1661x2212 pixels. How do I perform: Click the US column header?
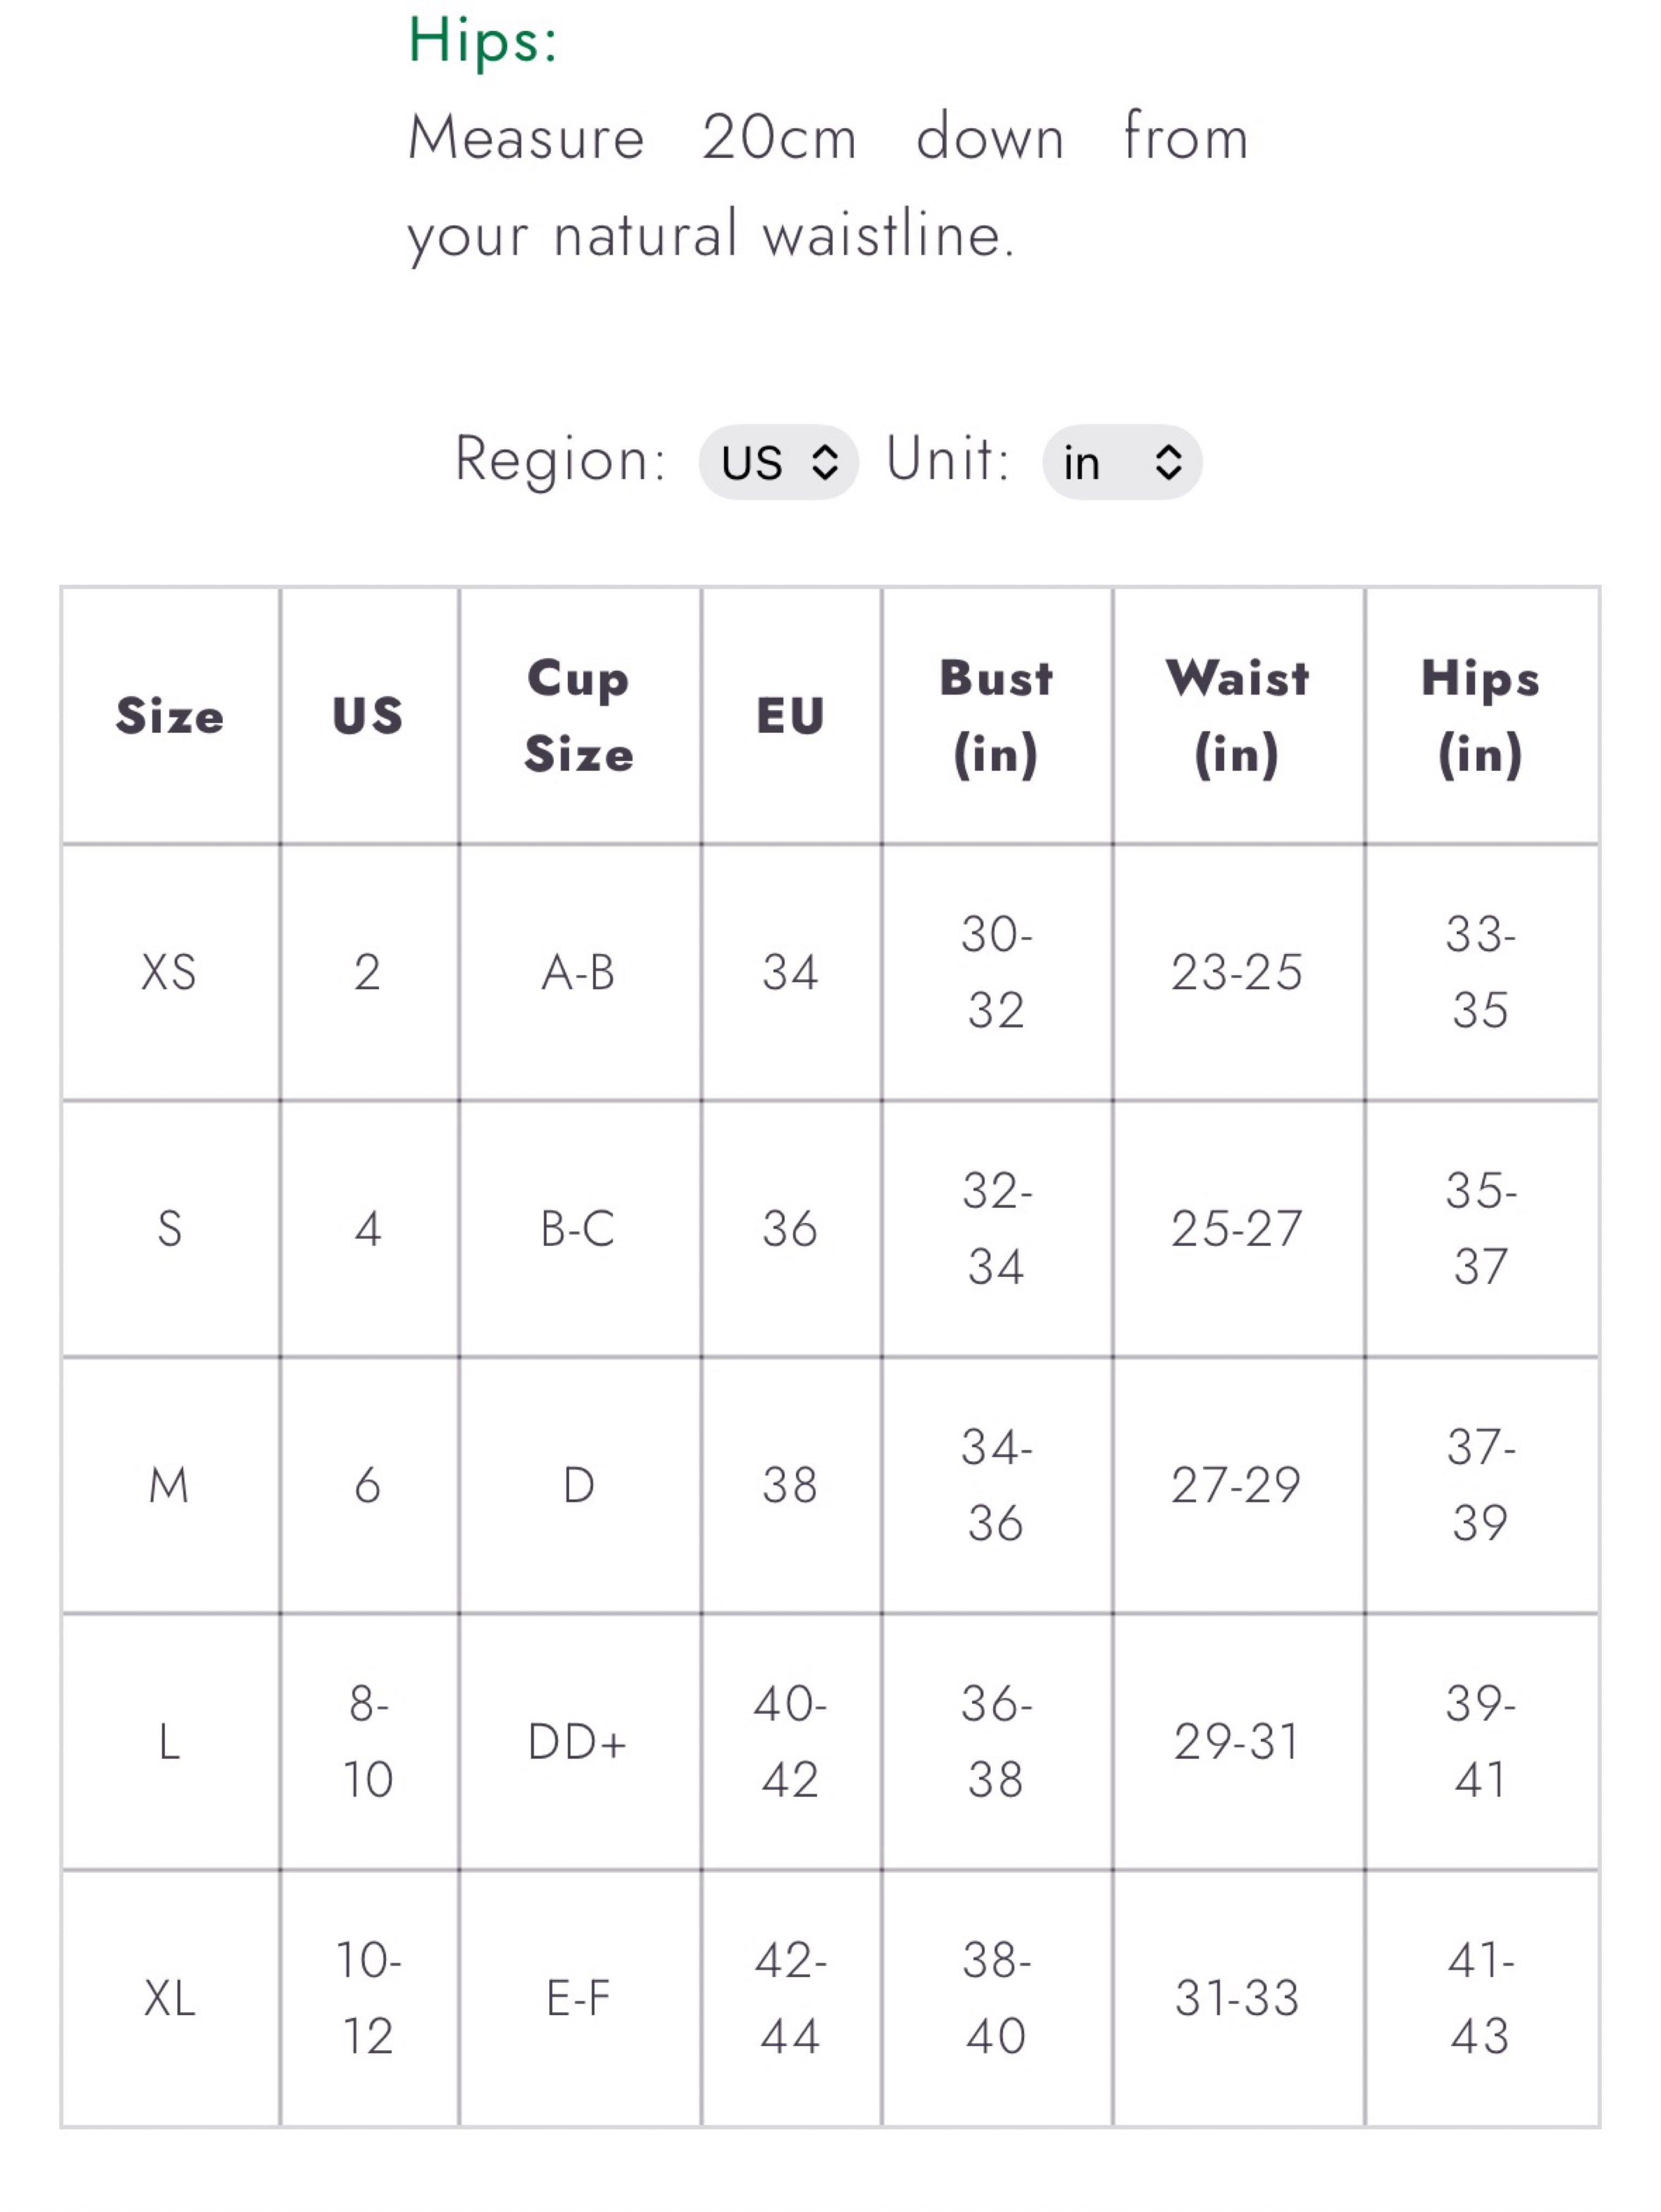[369, 716]
